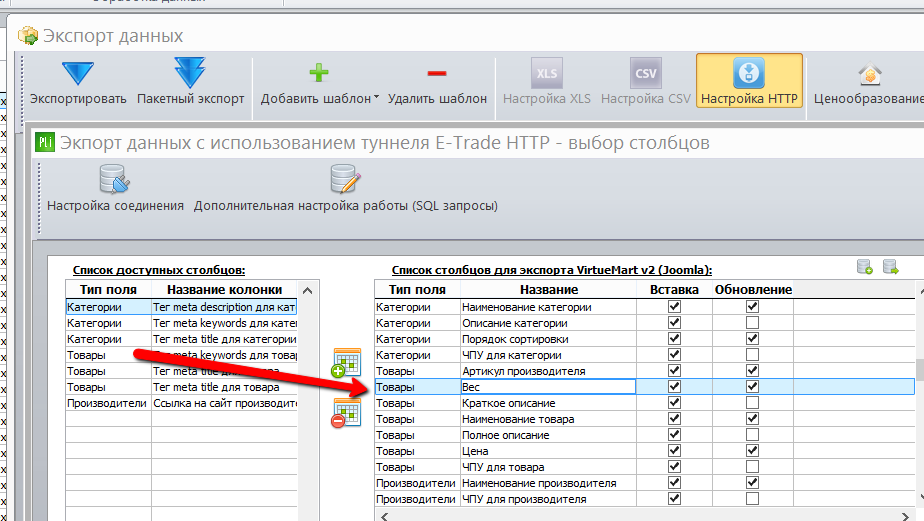The image size is (924, 521).
Task: Select the Настройка HTTP button
Action: click(749, 81)
